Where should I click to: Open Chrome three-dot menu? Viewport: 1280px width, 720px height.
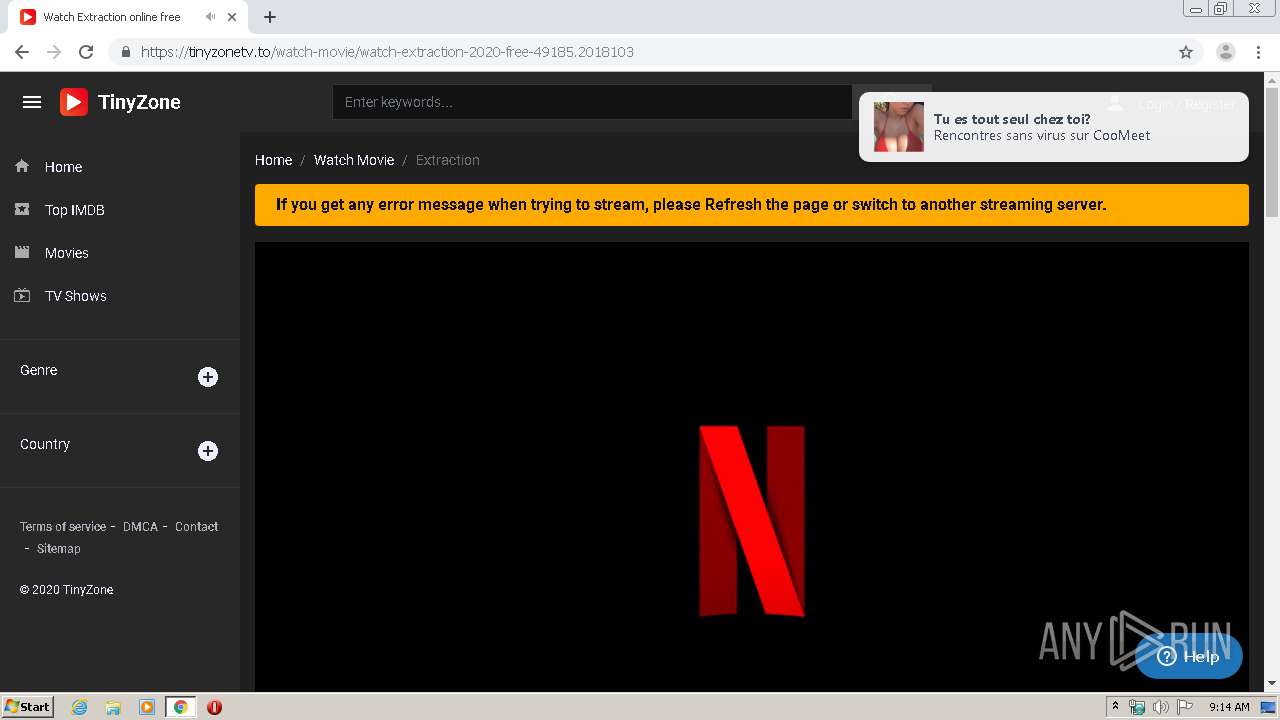tap(1258, 52)
